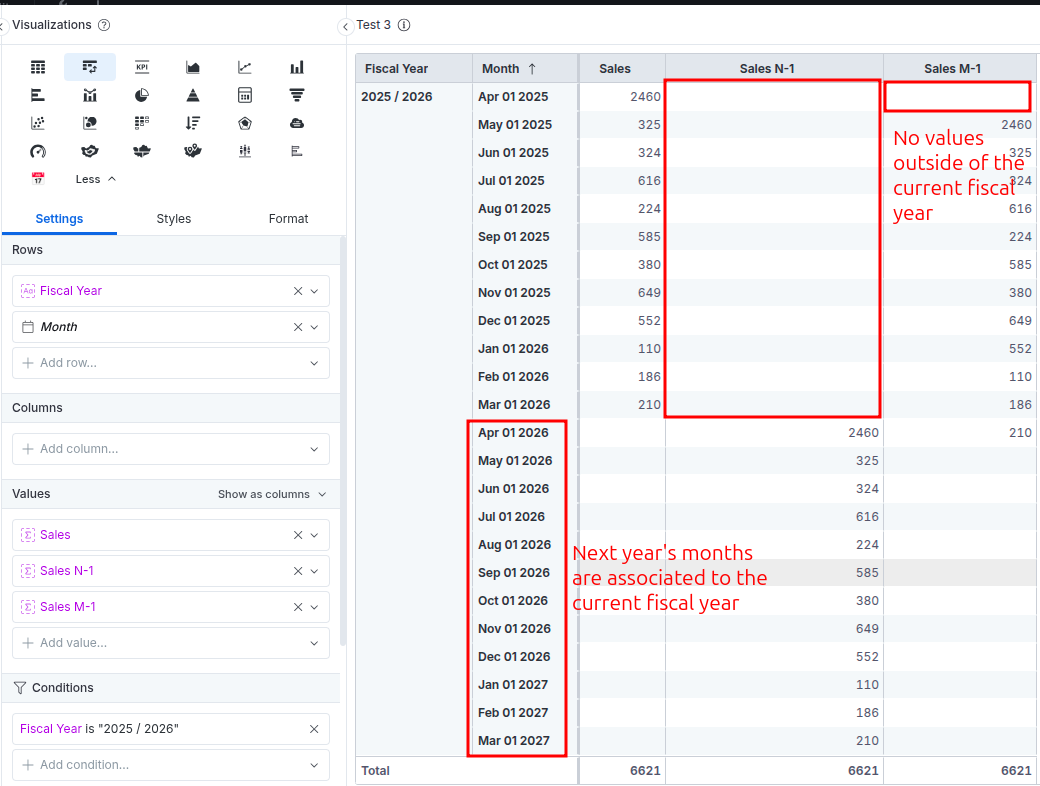Click the Test 3 info icon
The image size is (1040, 786).
404,25
